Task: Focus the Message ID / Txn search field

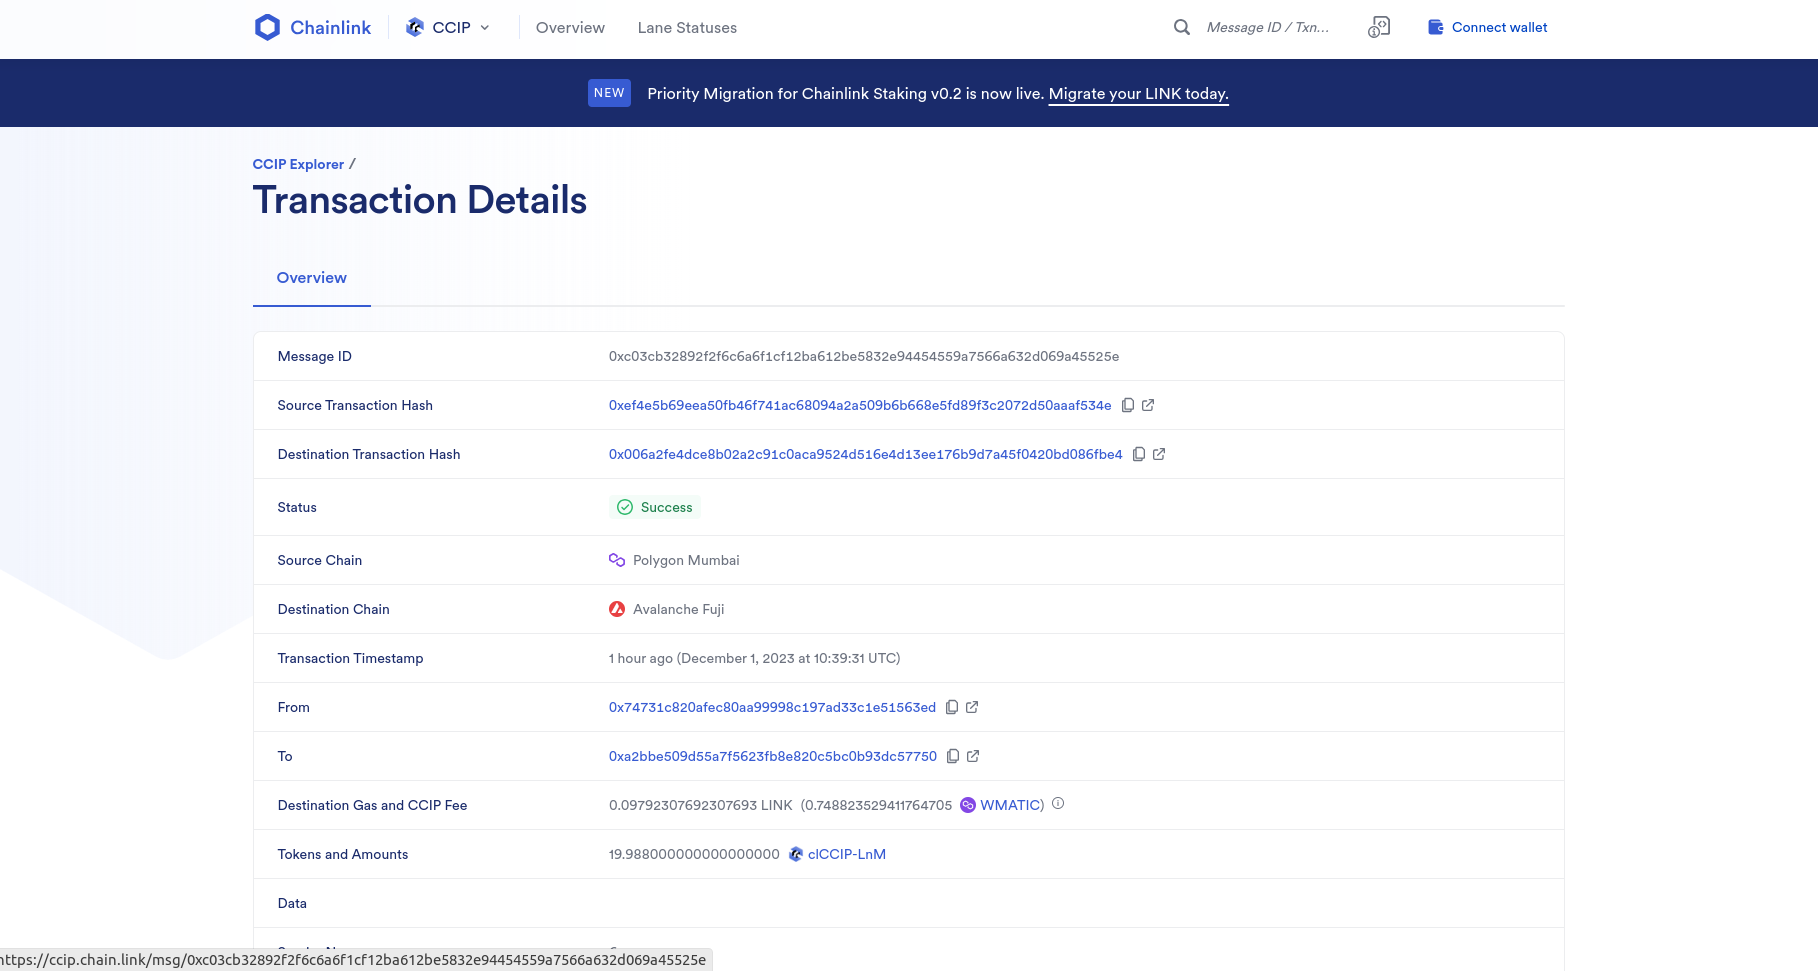Action: (1268, 27)
